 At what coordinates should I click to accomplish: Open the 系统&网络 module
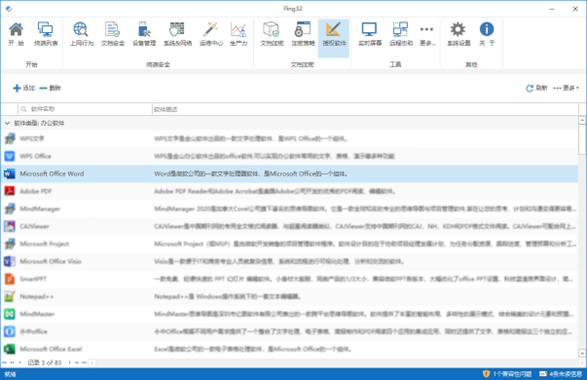[177, 34]
